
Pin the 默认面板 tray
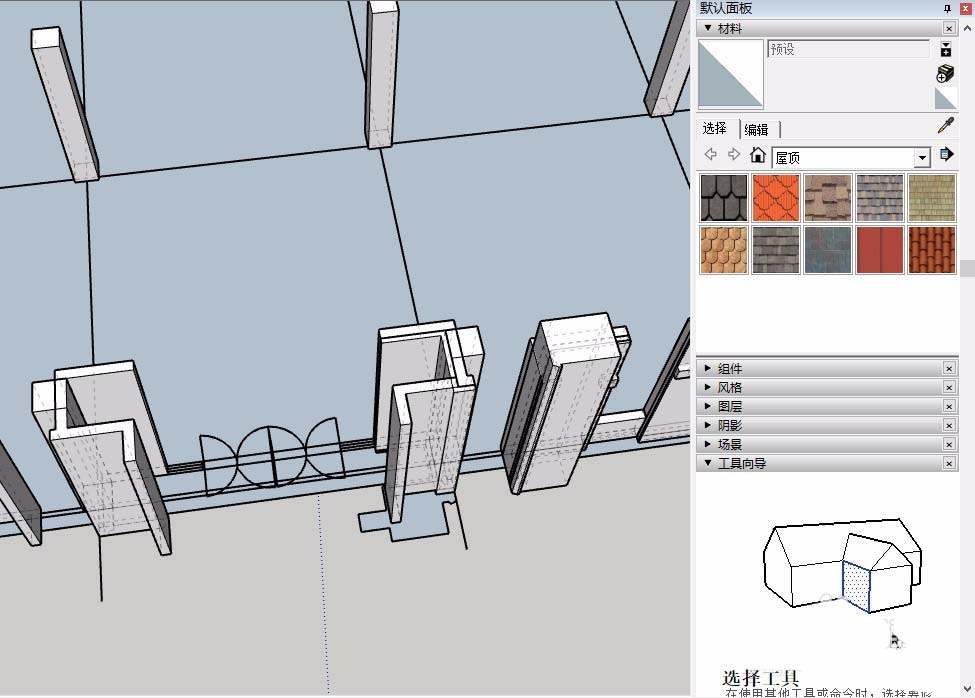click(947, 8)
